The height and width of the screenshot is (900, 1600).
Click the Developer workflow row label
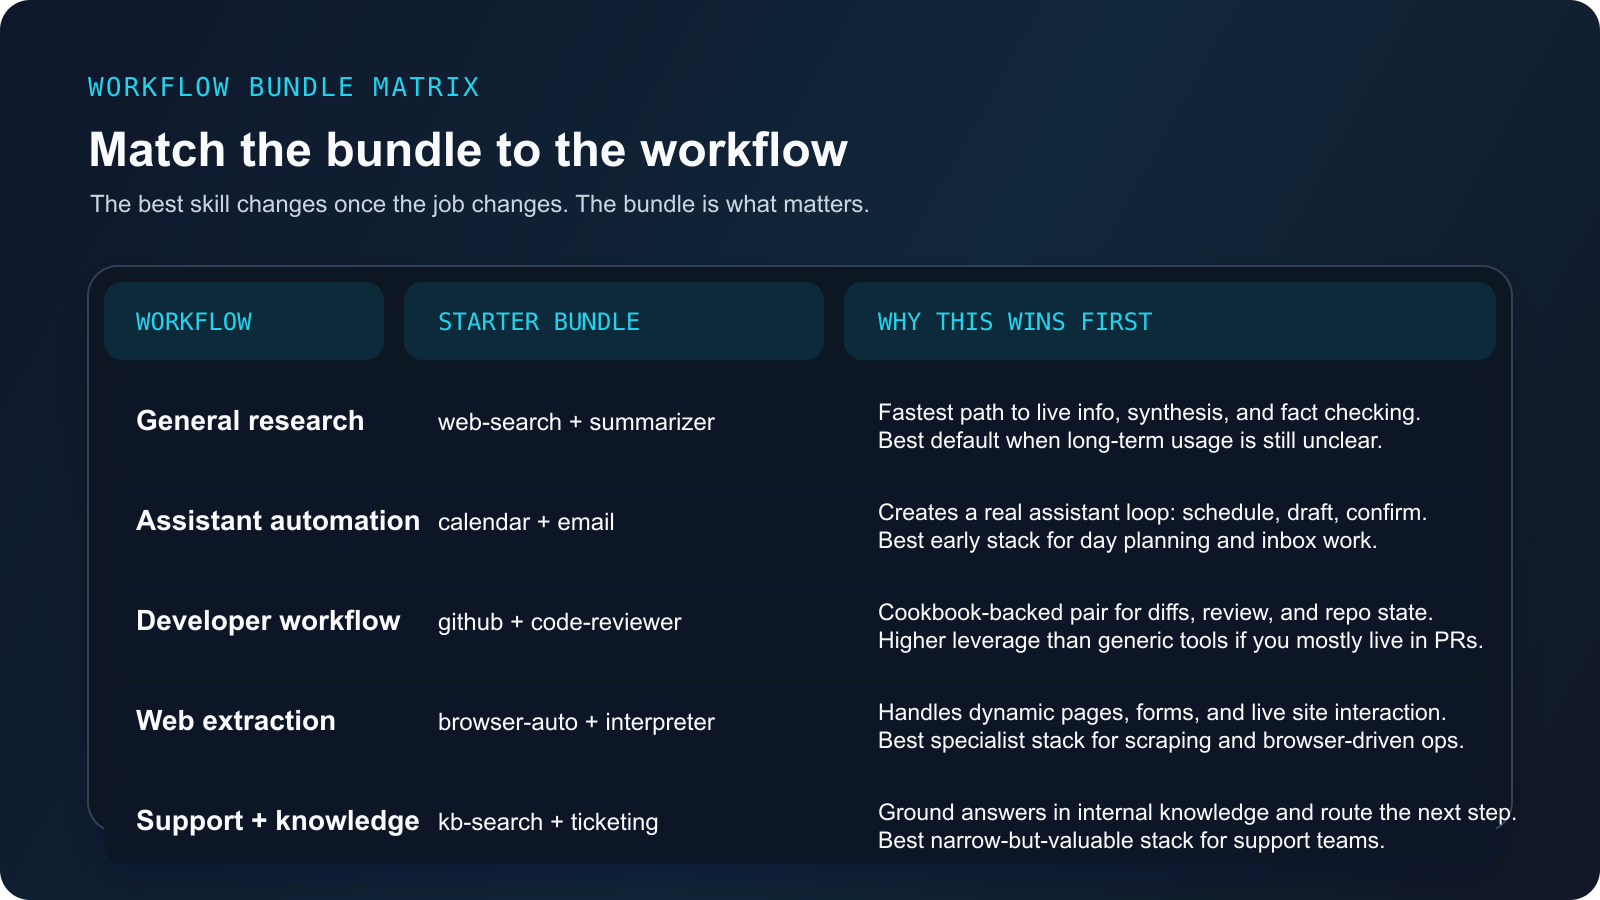pyautogui.click(x=267, y=620)
